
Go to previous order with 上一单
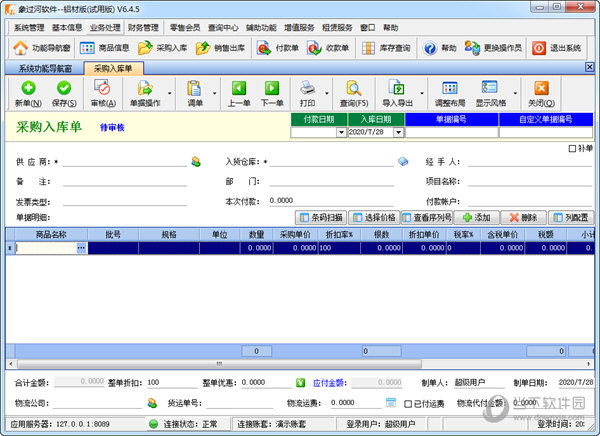239,94
